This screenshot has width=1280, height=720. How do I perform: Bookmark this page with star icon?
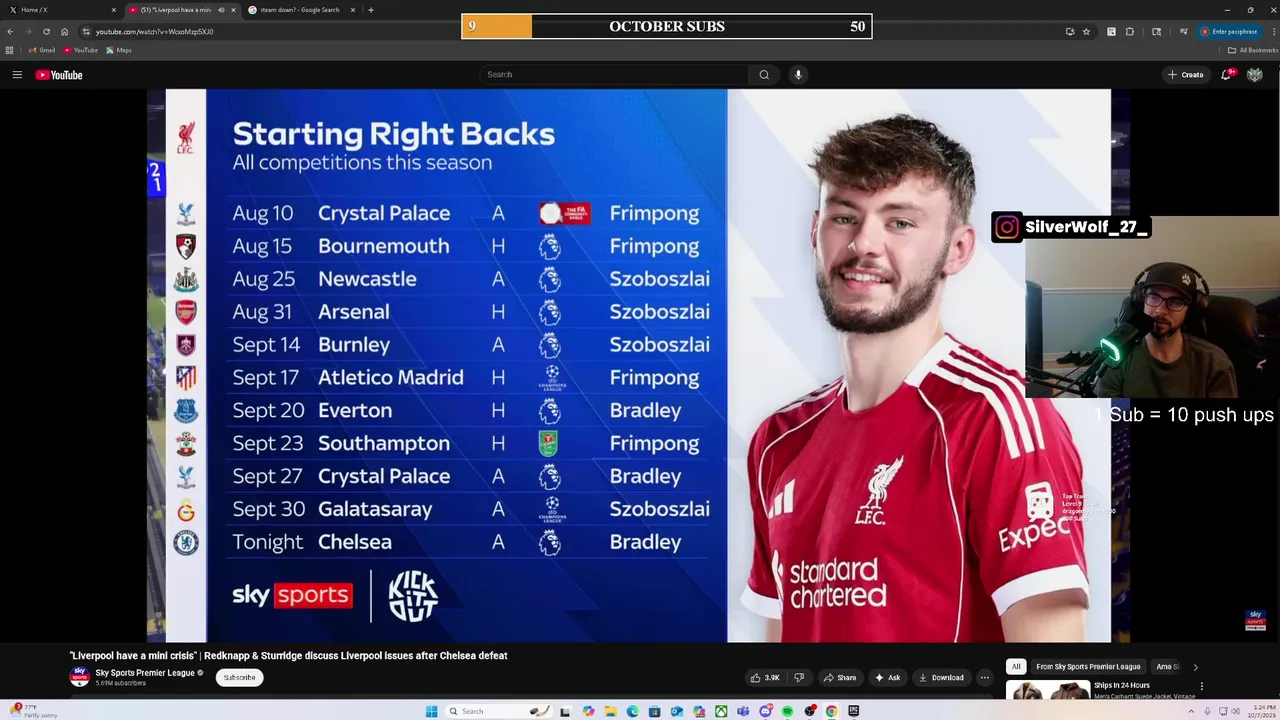pos(1086,31)
